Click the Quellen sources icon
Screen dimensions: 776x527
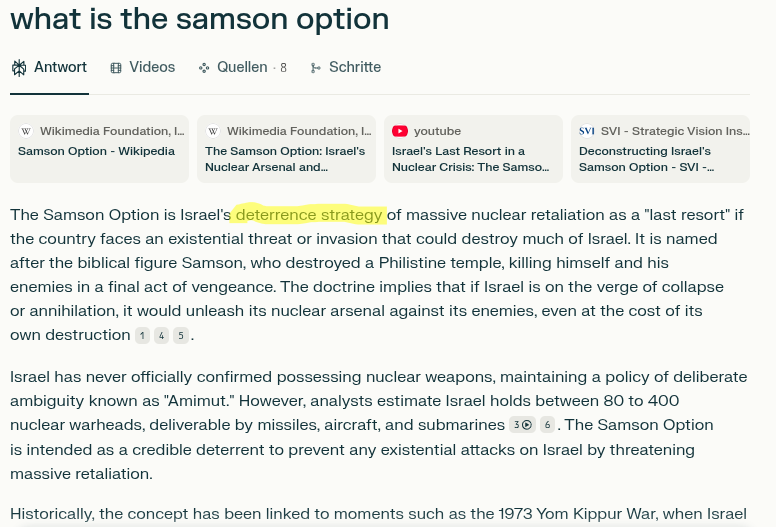point(203,68)
